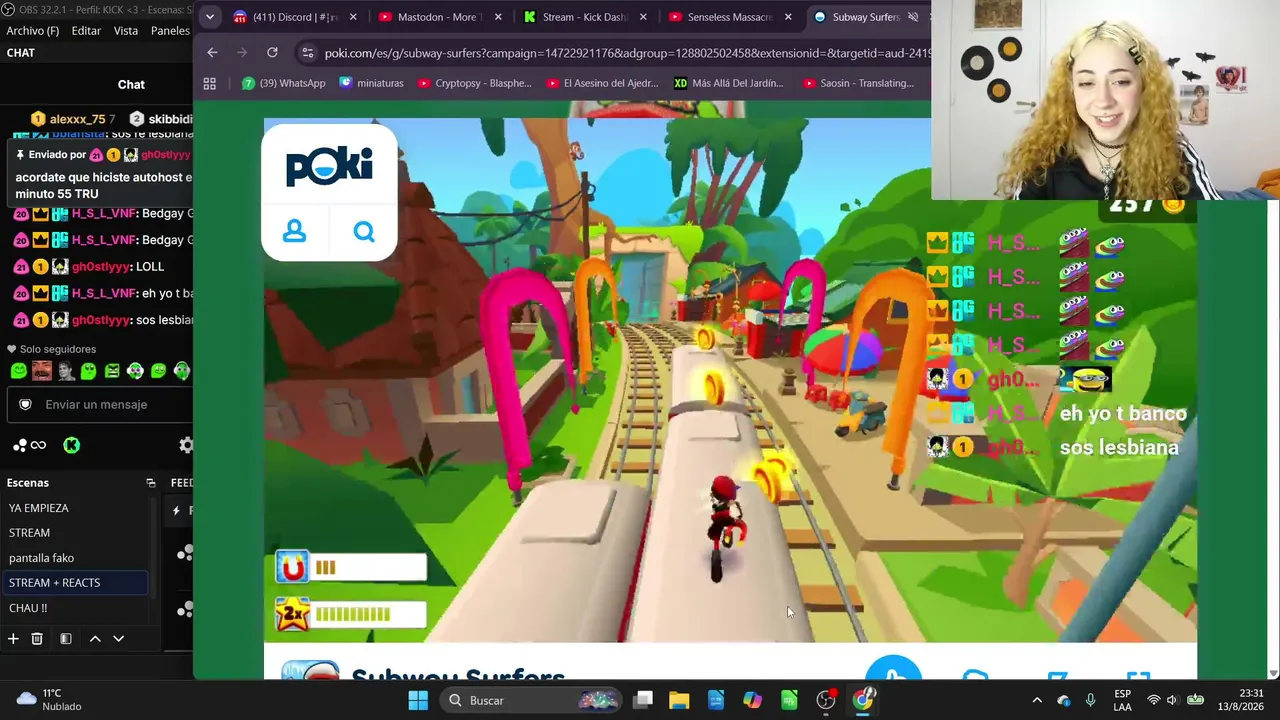Close the Discord browser tab
Image resolution: width=1280 pixels, height=720 pixels.
click(x=352, y=17)
